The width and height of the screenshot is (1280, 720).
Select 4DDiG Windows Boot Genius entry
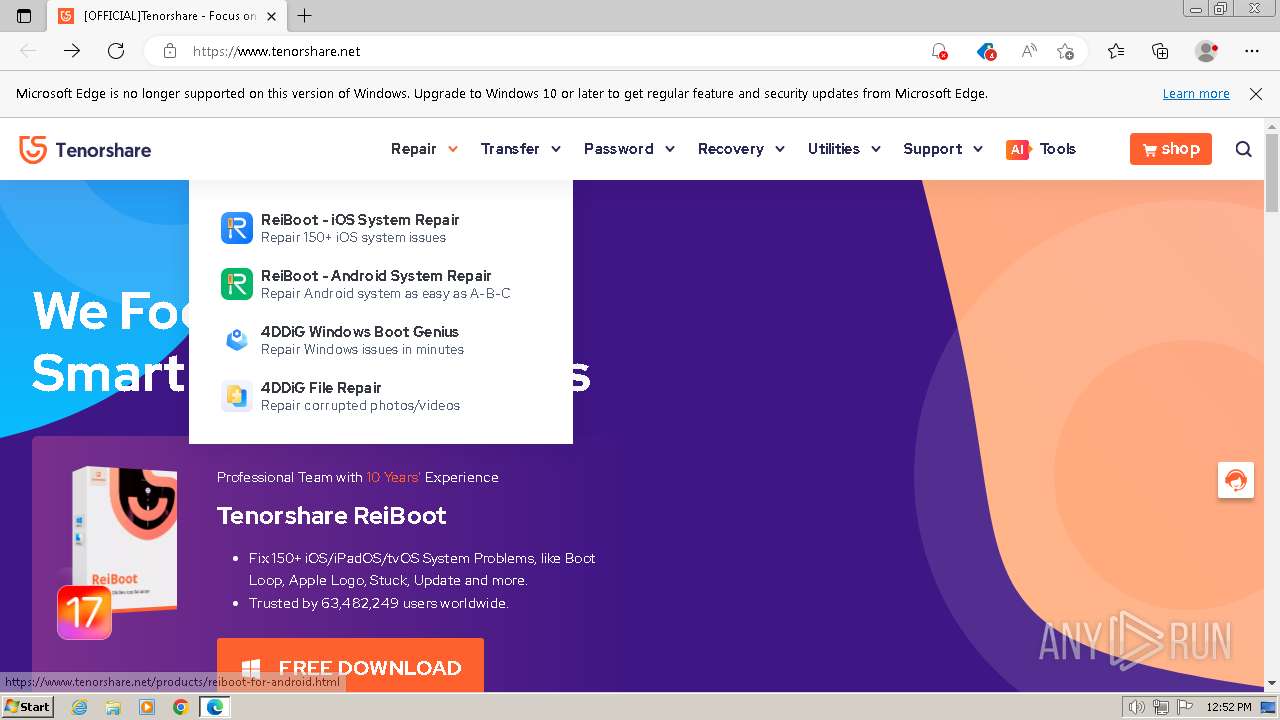point(381,340)
